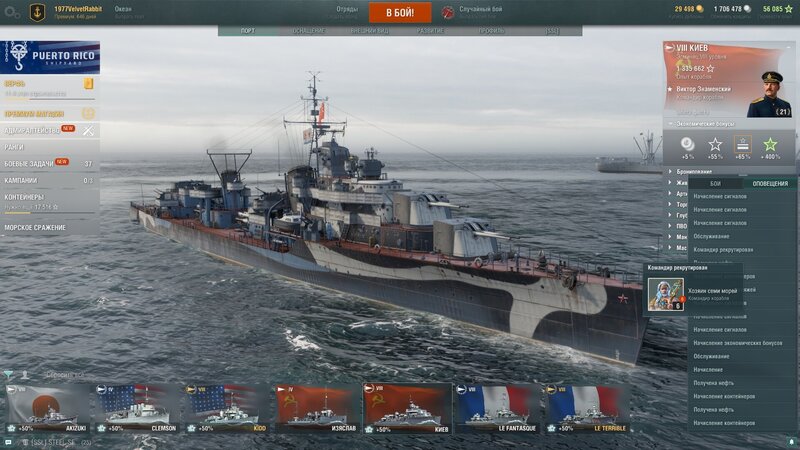This screenshot has height=450, width=800.
Task: Click the Akizuki +50% bonus badge icon
Action: tap(11, 429)
